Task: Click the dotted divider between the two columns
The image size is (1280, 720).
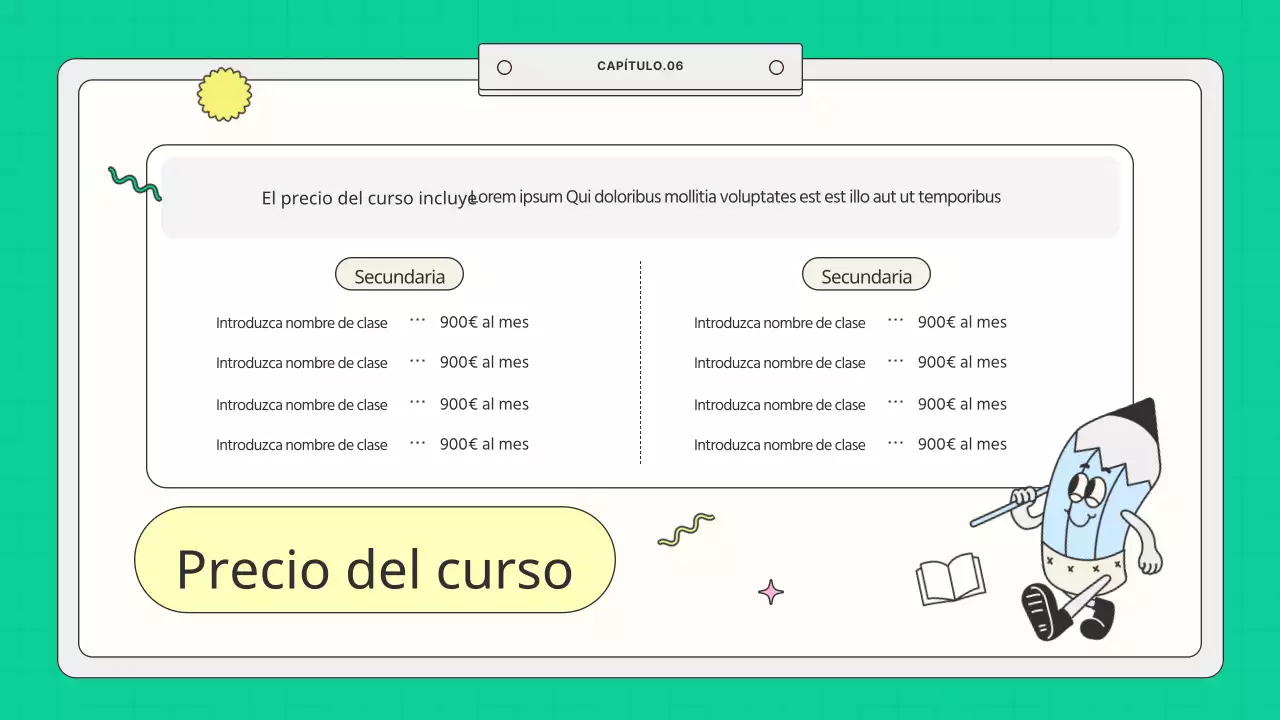Action: 640,362
